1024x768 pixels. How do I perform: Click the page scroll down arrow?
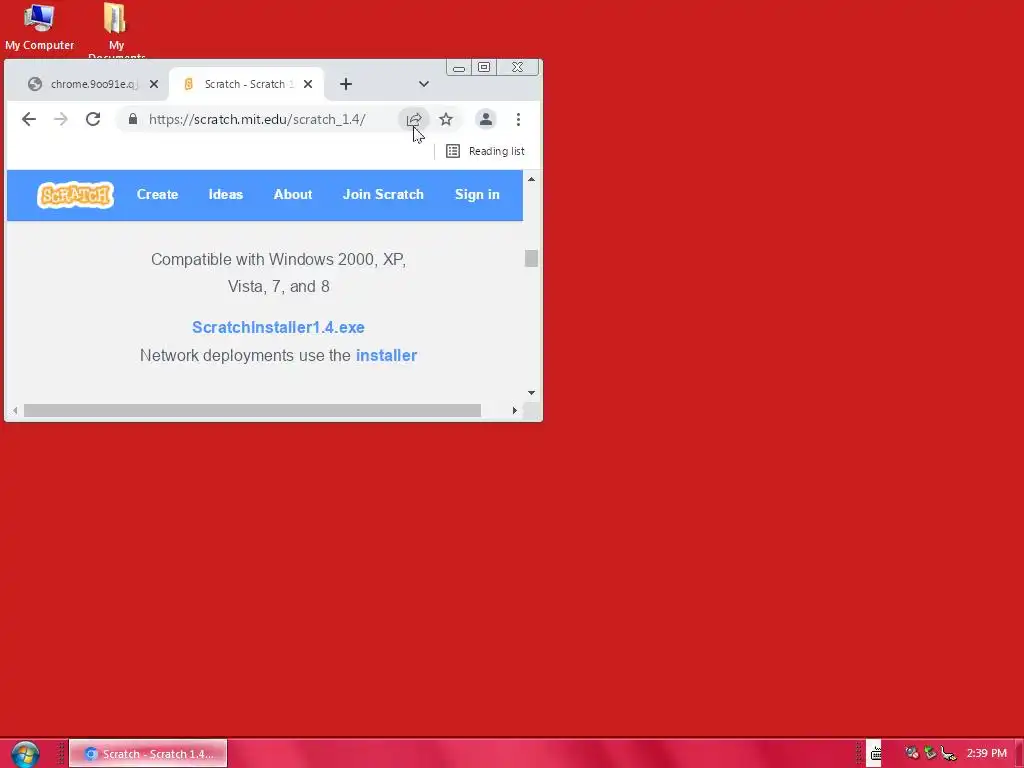point(532,392)
